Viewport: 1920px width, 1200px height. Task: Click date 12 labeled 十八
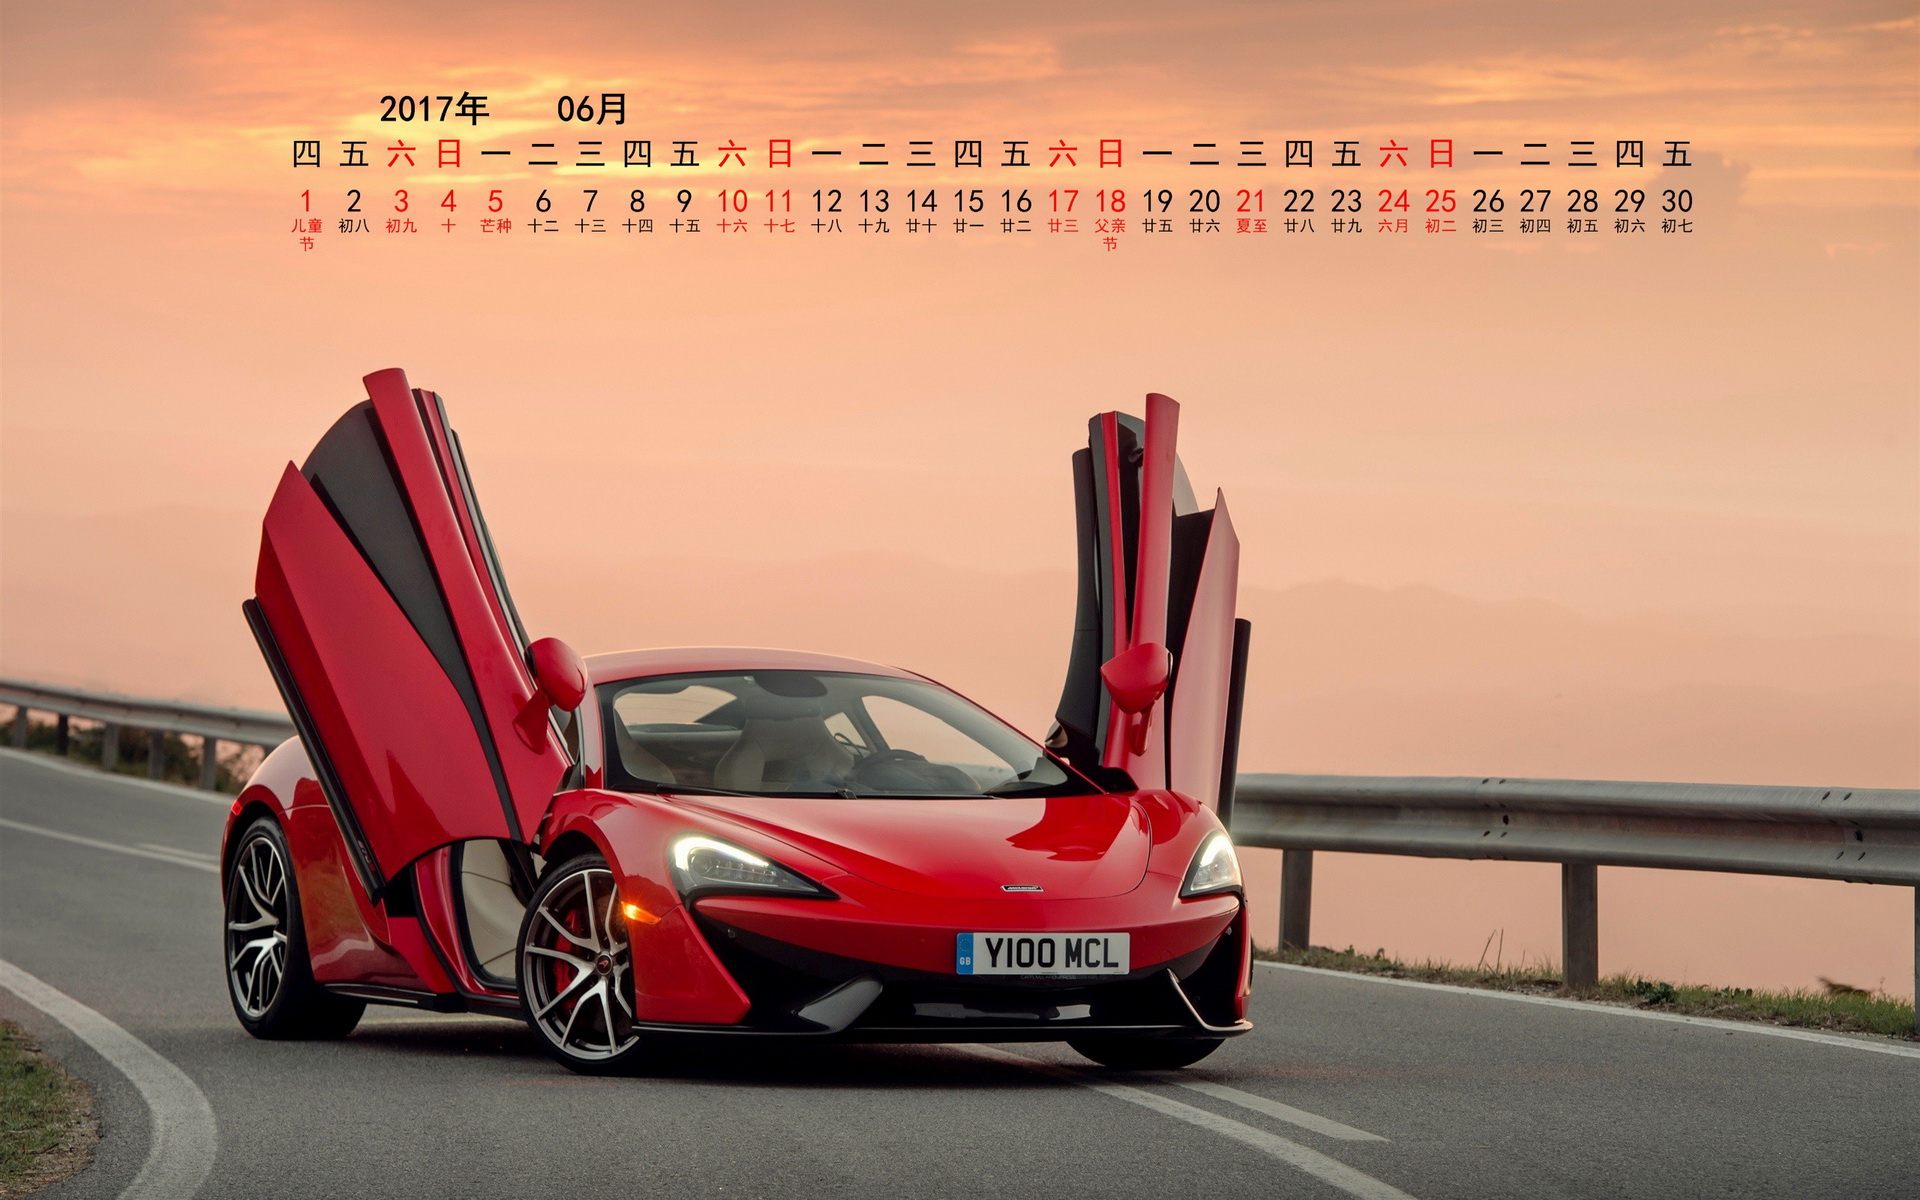(826, 202)
